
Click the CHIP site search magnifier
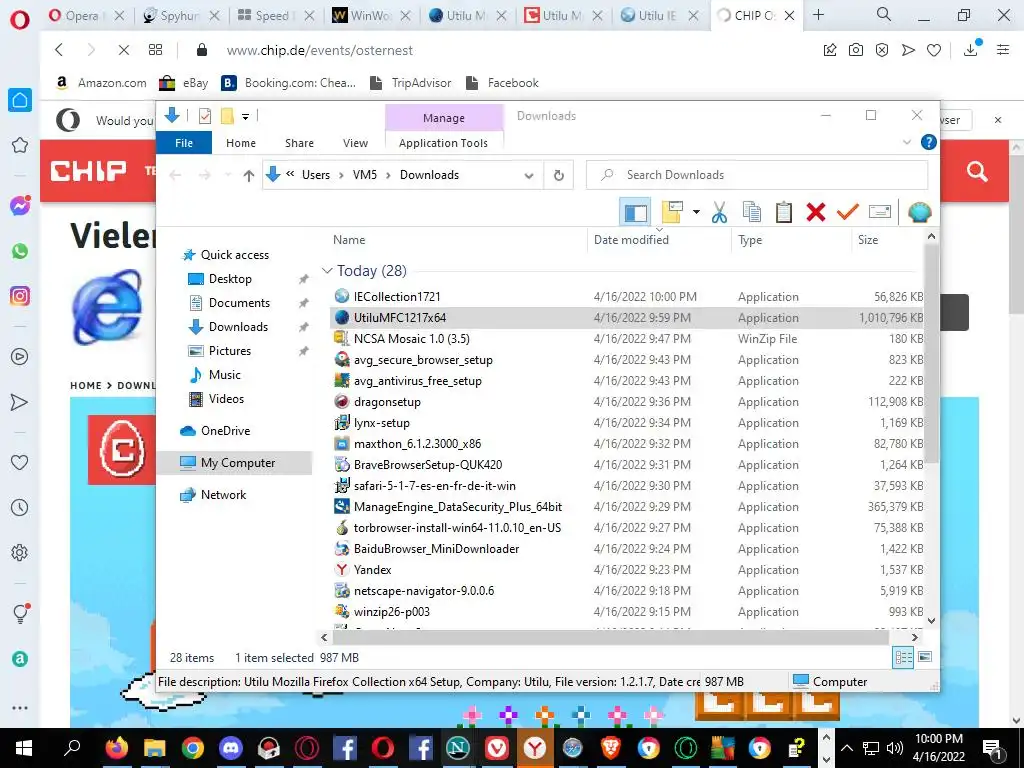point(977,172)
